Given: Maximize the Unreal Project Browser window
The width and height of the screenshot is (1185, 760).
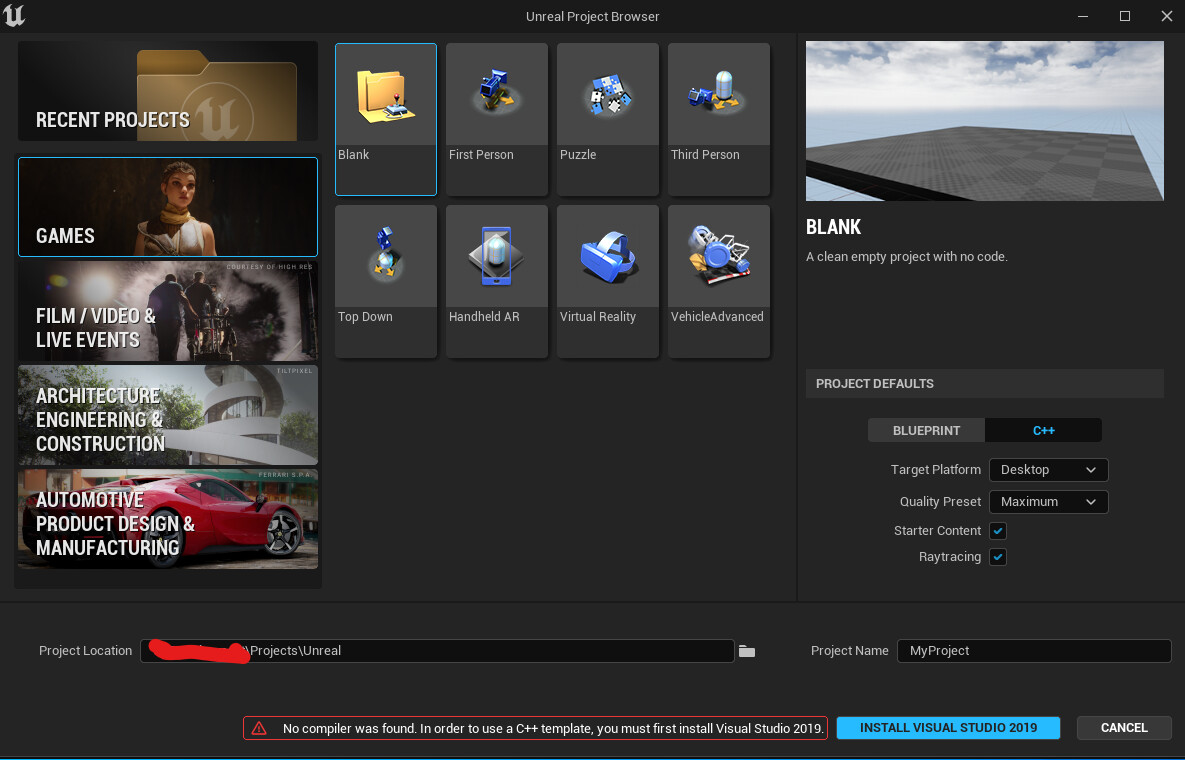Looking at the screenshot, I should tap(1125, 16).
